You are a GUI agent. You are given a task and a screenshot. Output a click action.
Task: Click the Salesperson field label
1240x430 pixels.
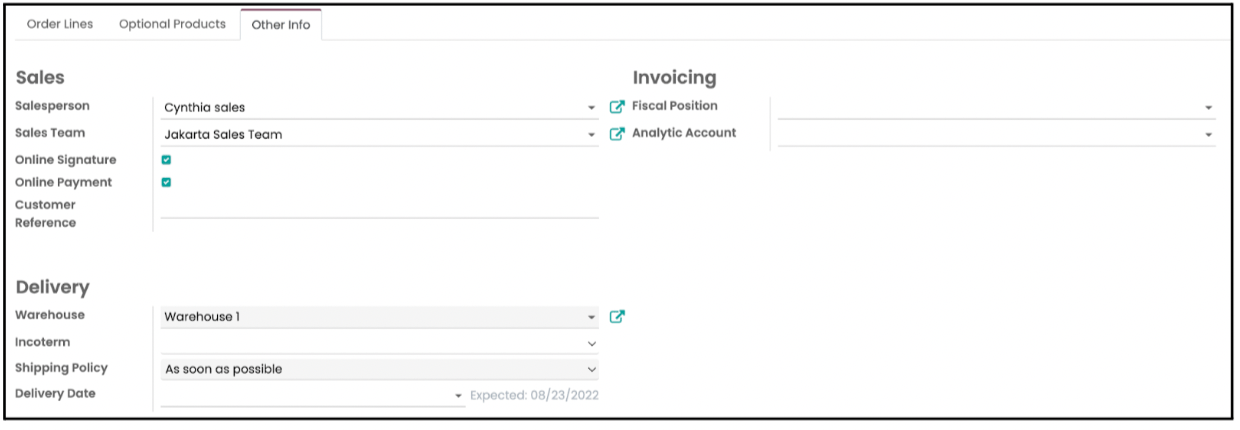tap(52, 106)
